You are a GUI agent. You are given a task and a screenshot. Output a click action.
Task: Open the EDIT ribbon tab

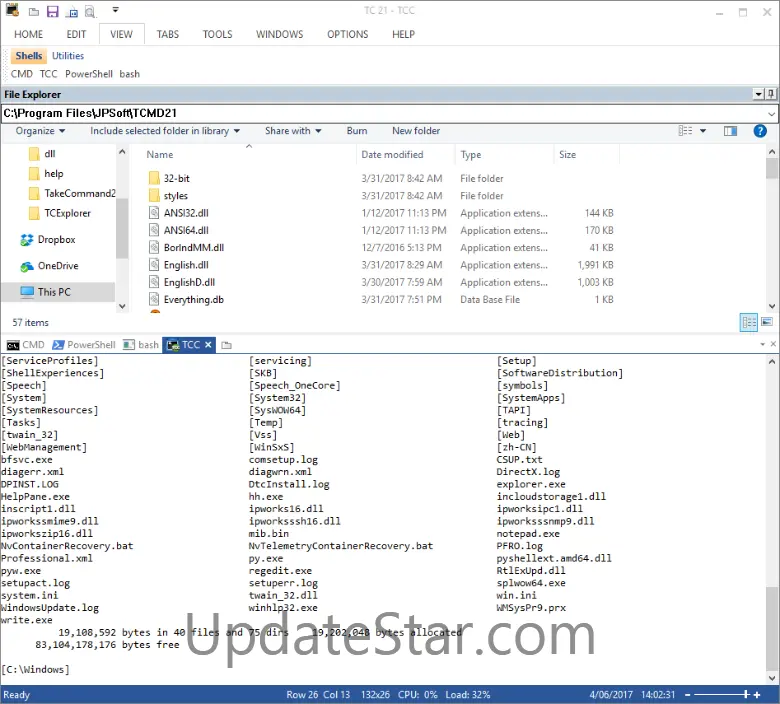[x=76, y=34]
